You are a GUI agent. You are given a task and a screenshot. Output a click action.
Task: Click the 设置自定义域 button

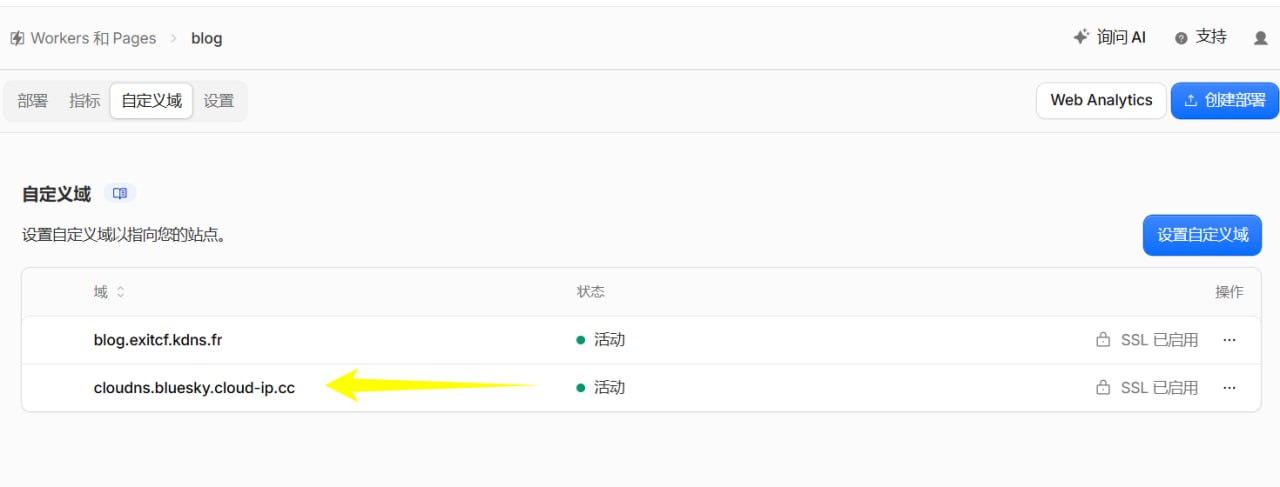[1202, 235]
